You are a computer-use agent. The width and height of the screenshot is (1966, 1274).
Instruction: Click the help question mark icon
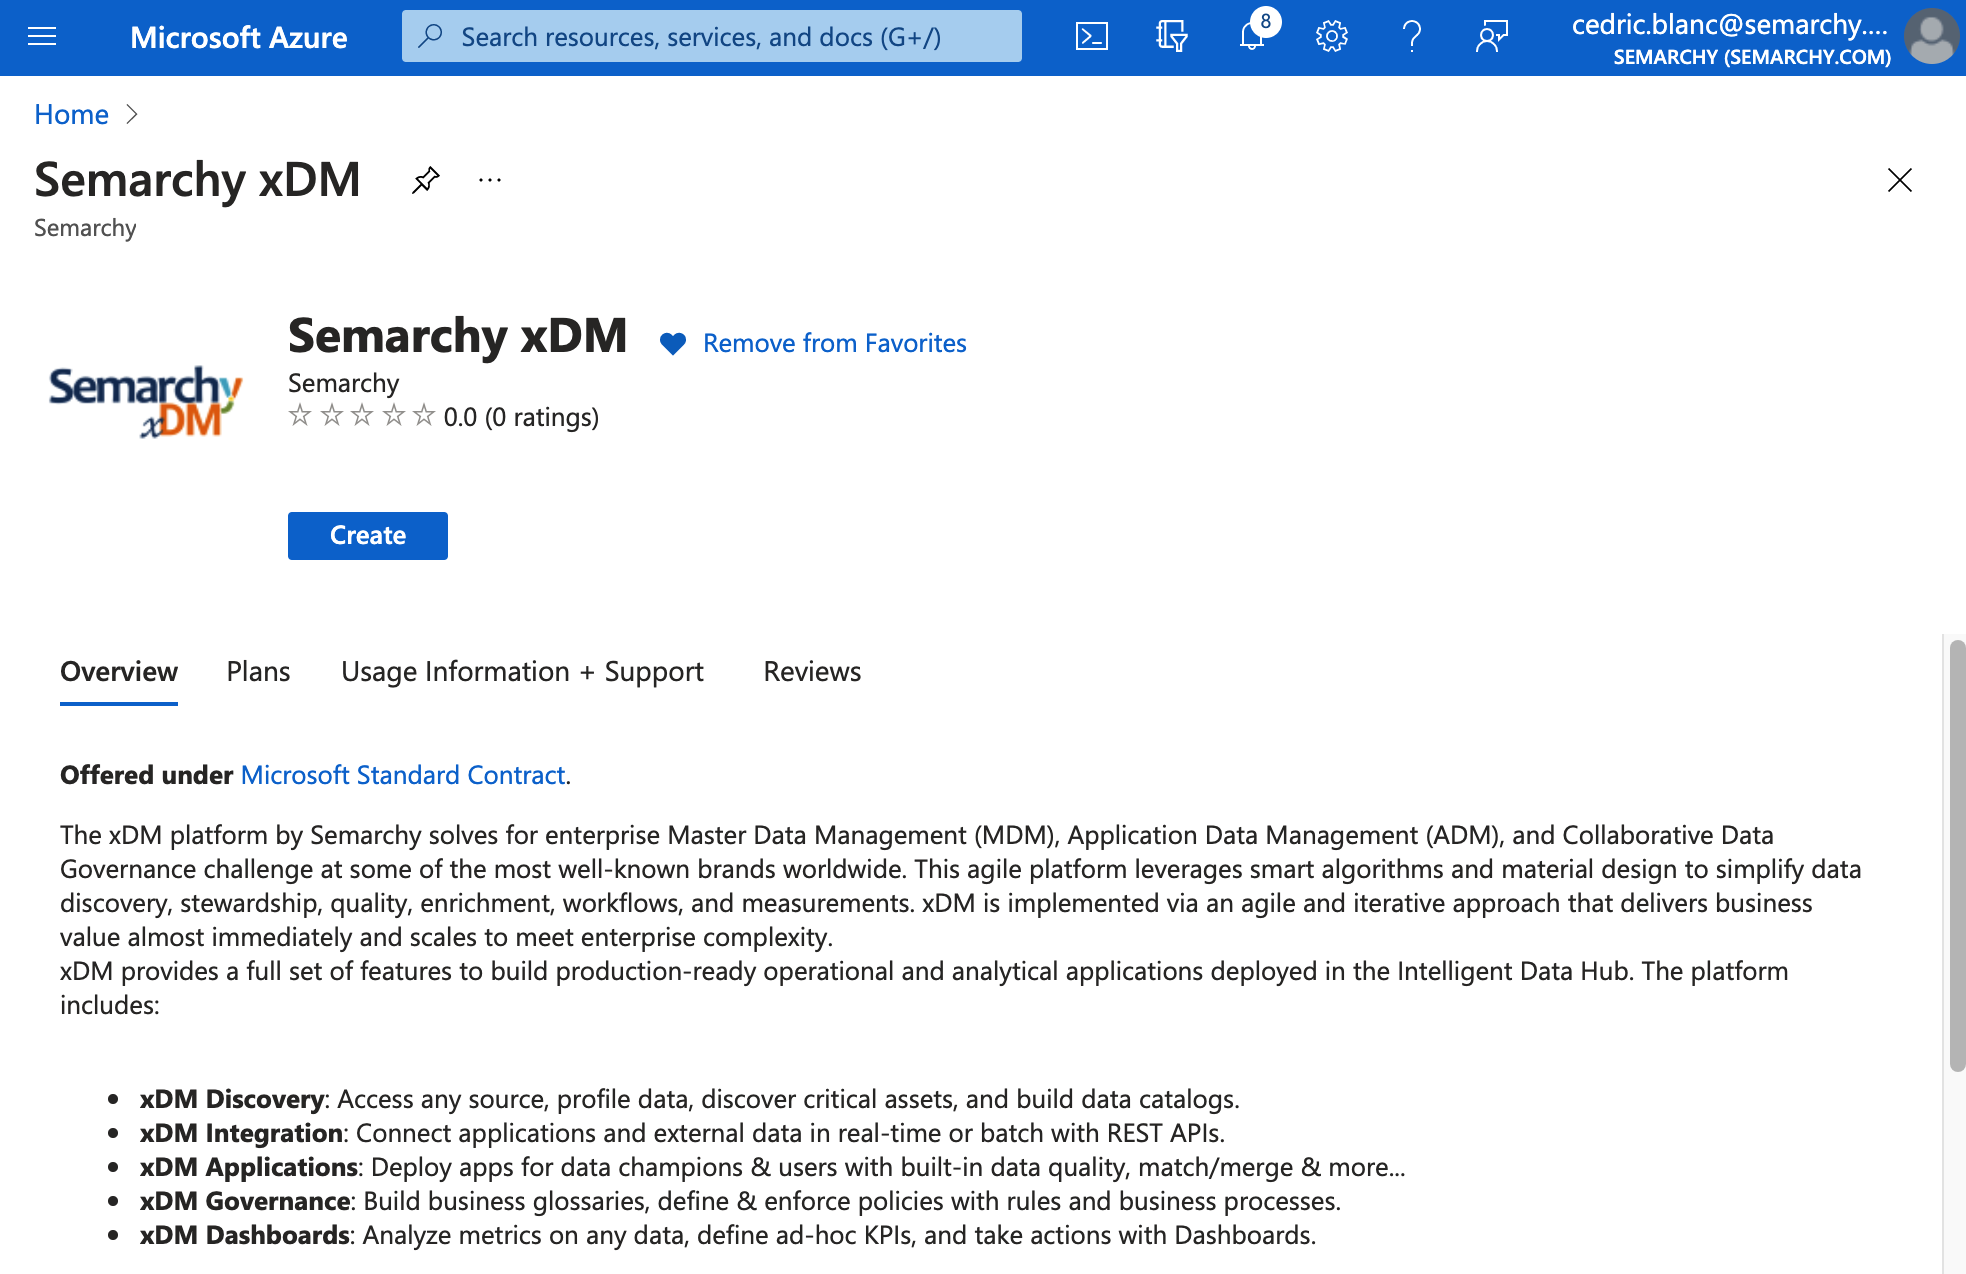[1411, 37]
